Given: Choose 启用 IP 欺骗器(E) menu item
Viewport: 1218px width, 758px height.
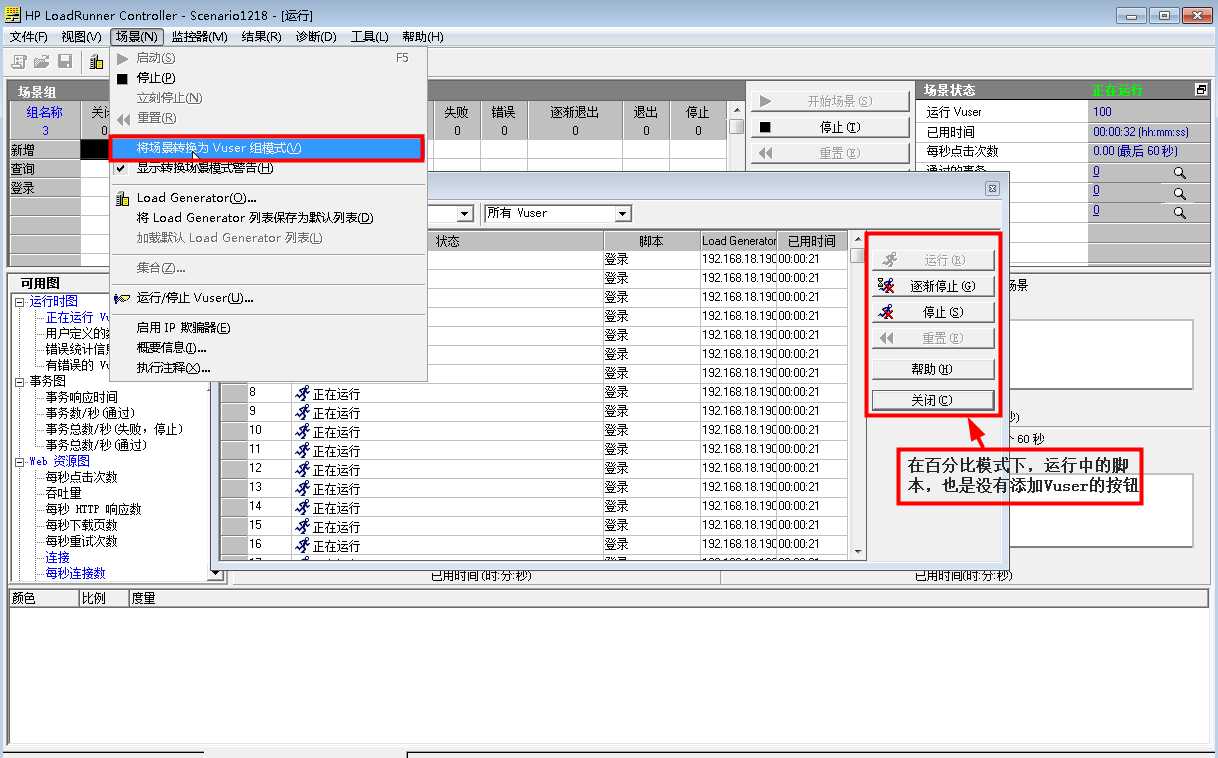Looking at the screenshot, I should 269,328.
